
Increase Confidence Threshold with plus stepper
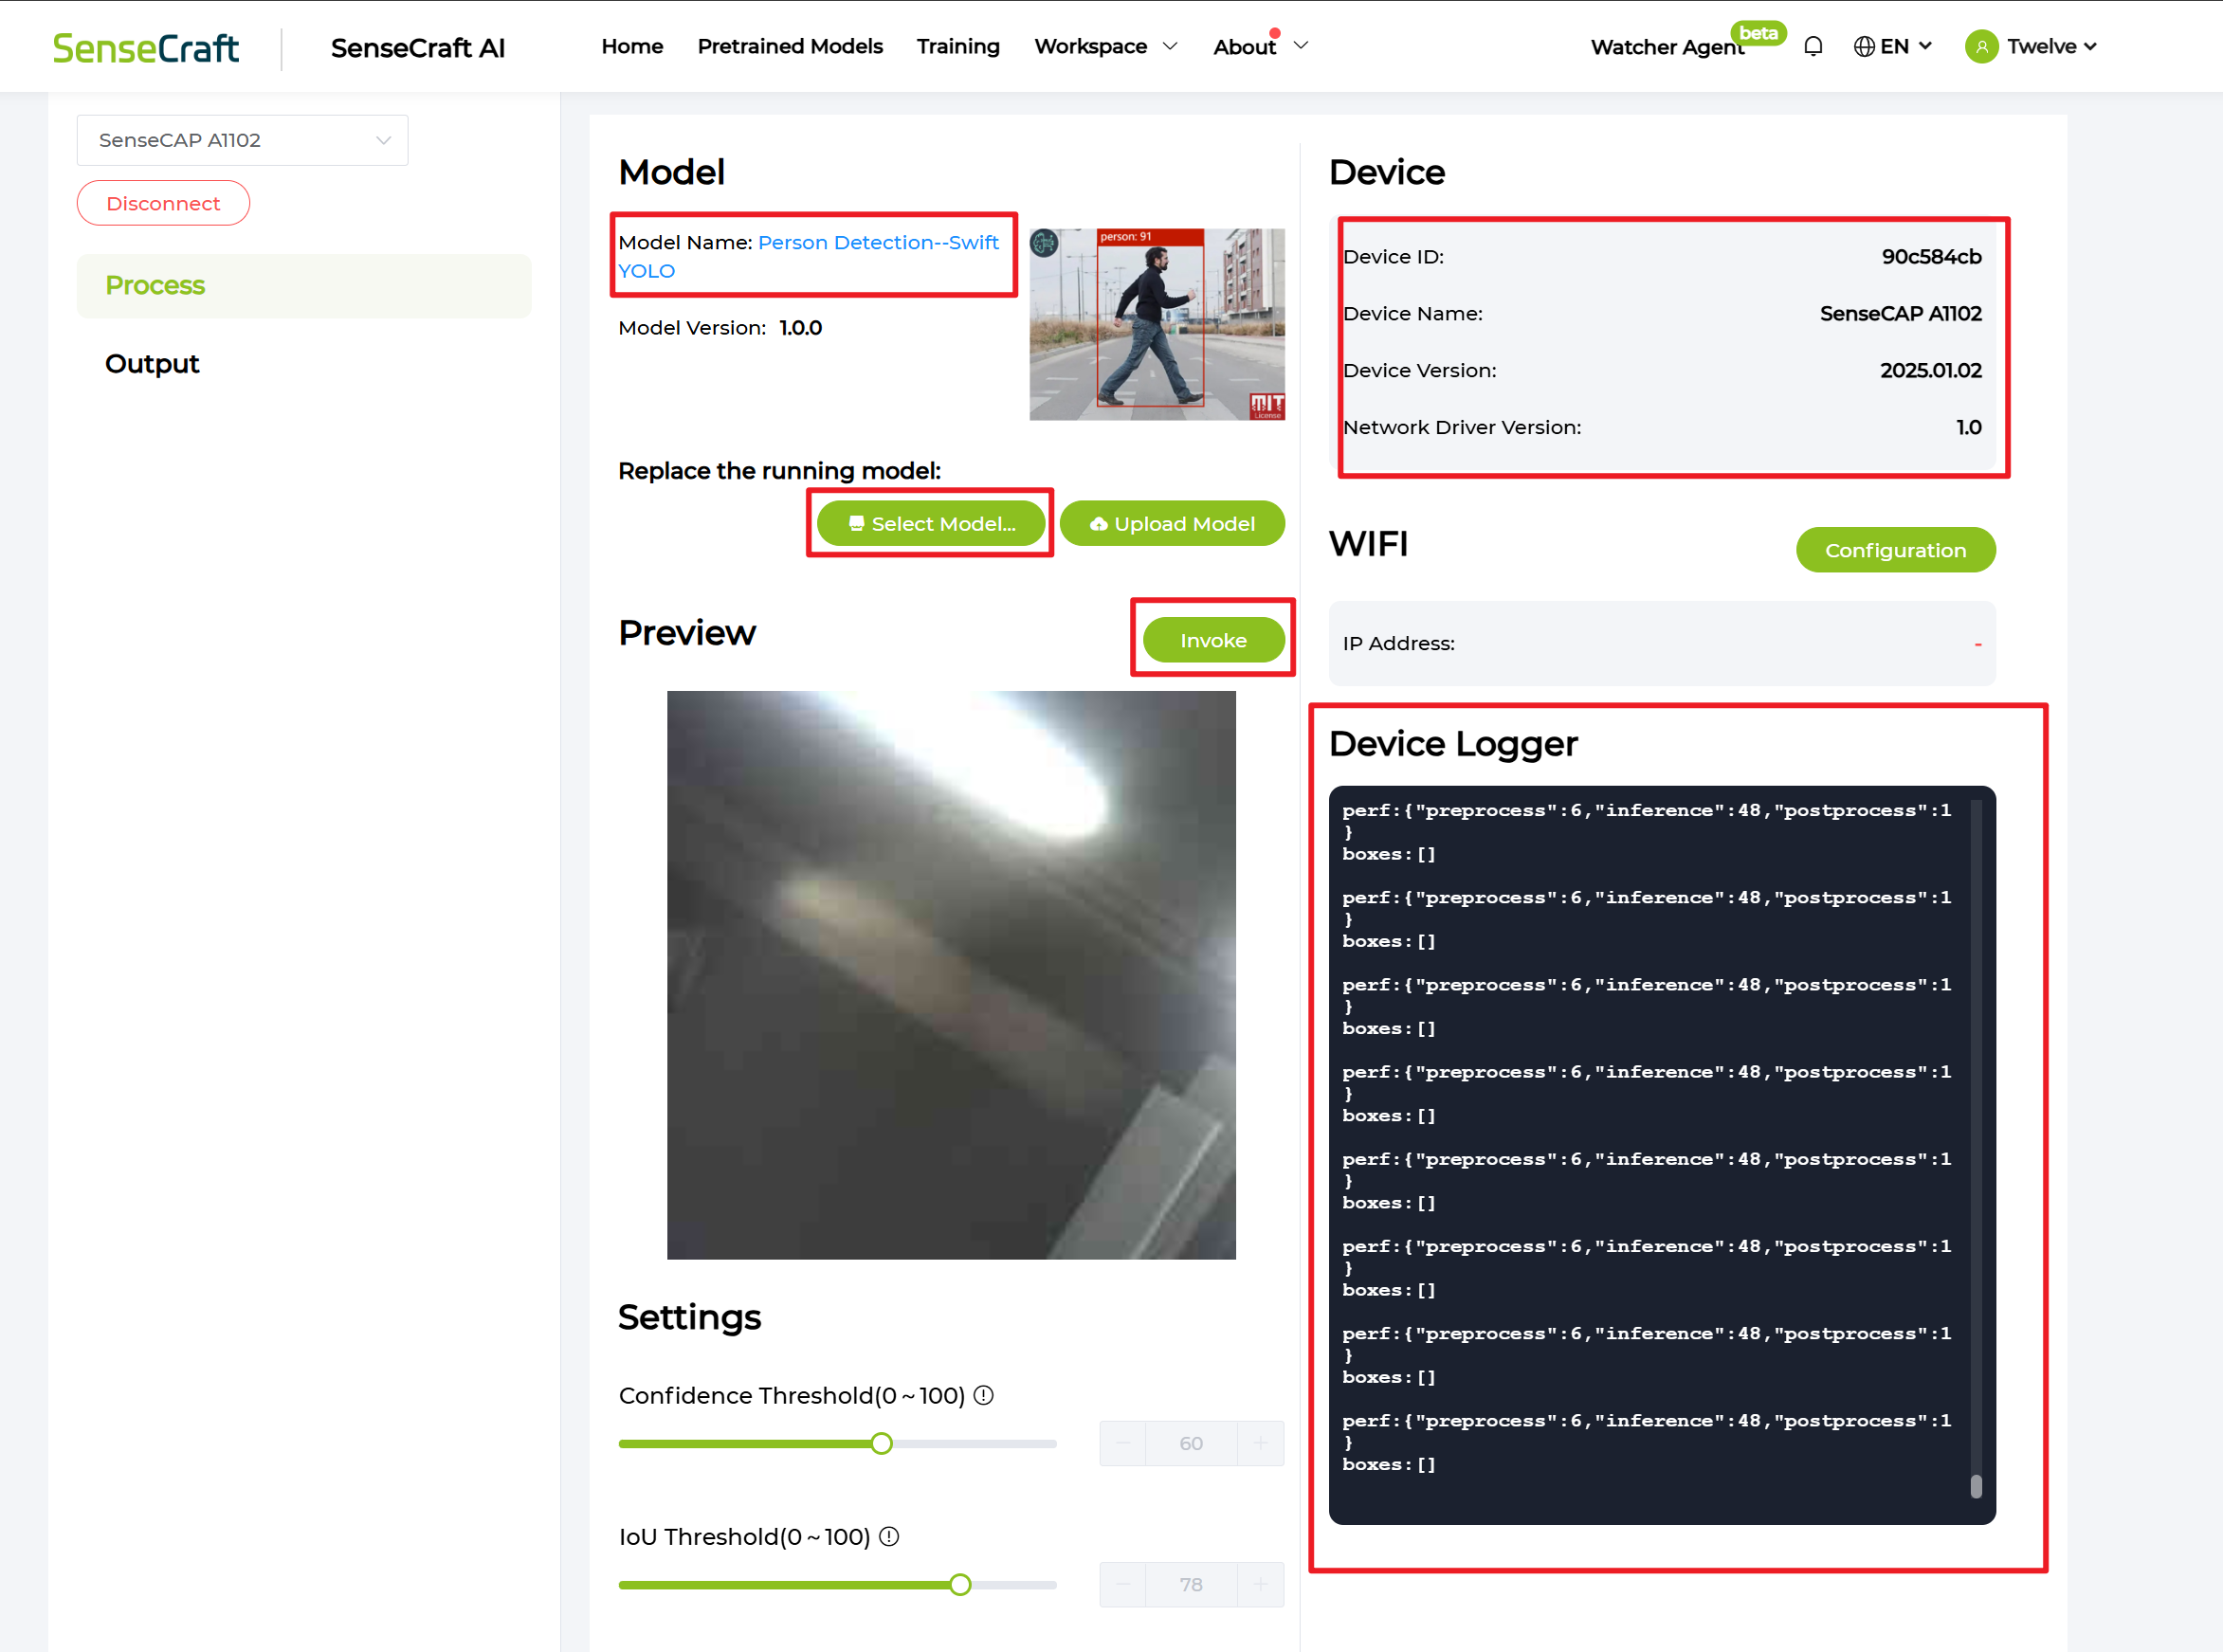coord(1260,1443)
